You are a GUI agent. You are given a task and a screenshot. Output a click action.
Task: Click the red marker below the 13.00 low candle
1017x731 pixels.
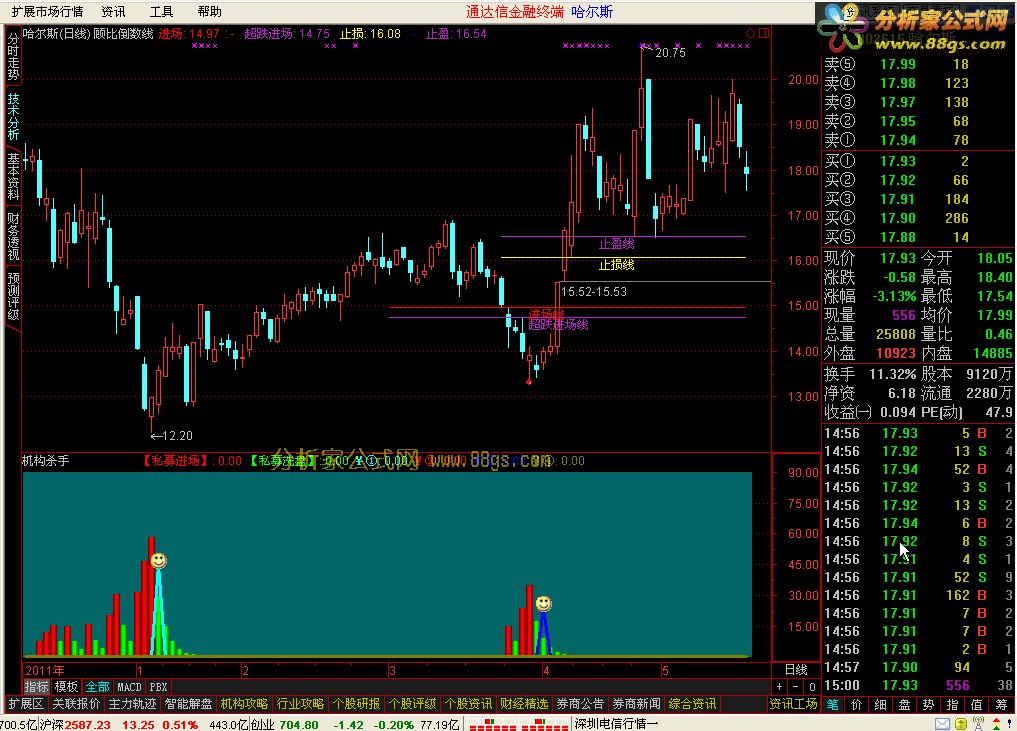tap(529, 381)
